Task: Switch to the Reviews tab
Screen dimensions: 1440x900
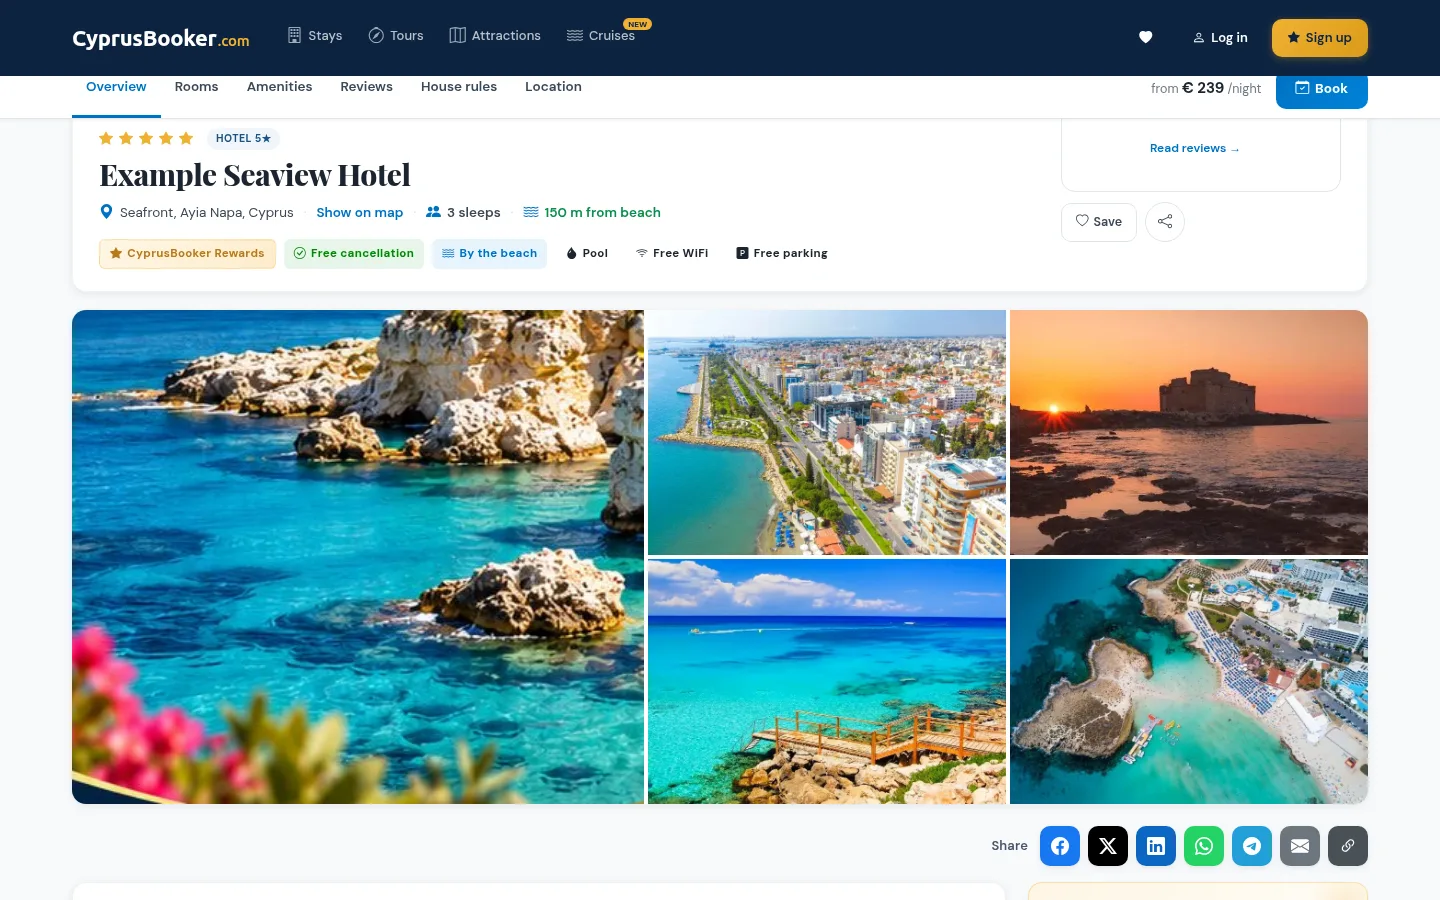Action: point(366,87)
